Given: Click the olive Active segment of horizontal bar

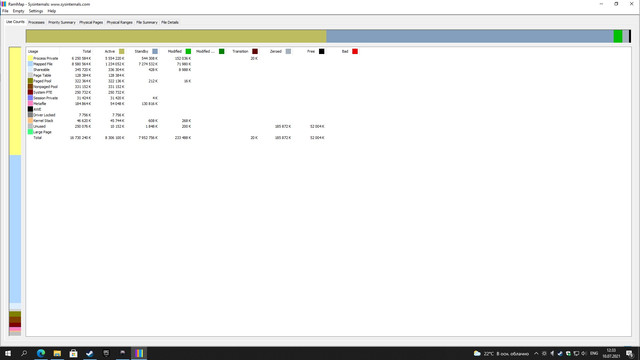Looking at the screenshot, I should click(176, 36).
